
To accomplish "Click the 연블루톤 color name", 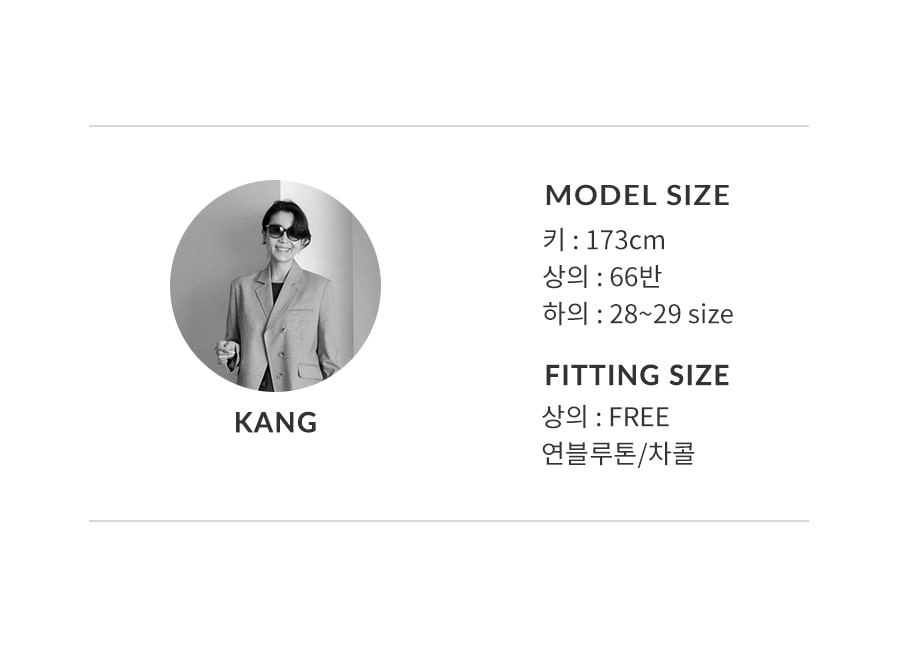I will (589, 454).
